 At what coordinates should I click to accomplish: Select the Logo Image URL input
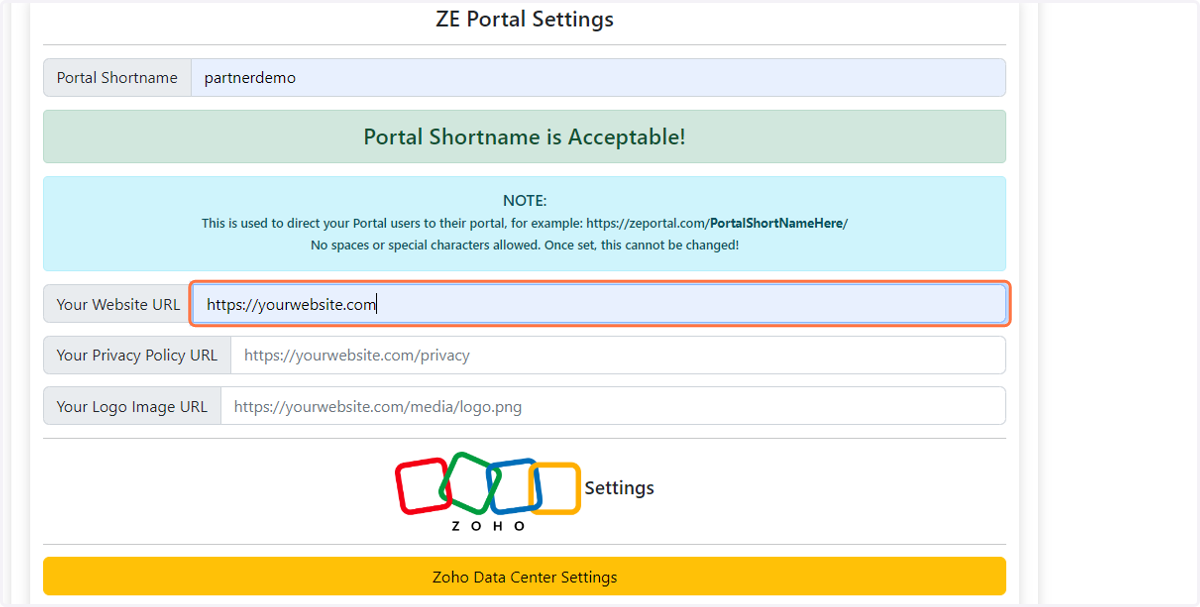point(613,406)
